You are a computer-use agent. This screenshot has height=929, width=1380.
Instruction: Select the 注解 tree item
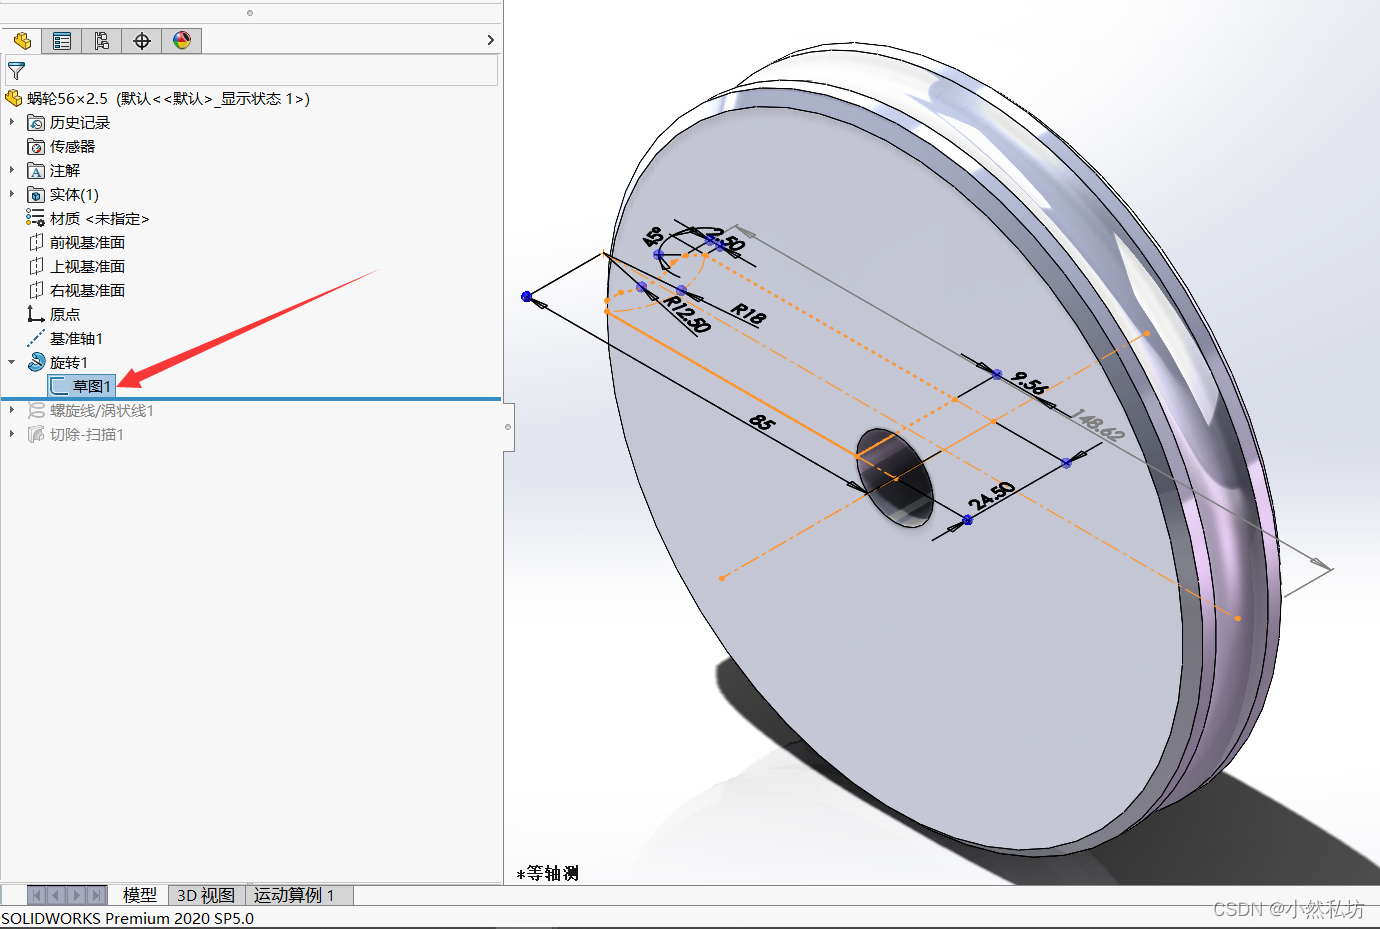65,170
